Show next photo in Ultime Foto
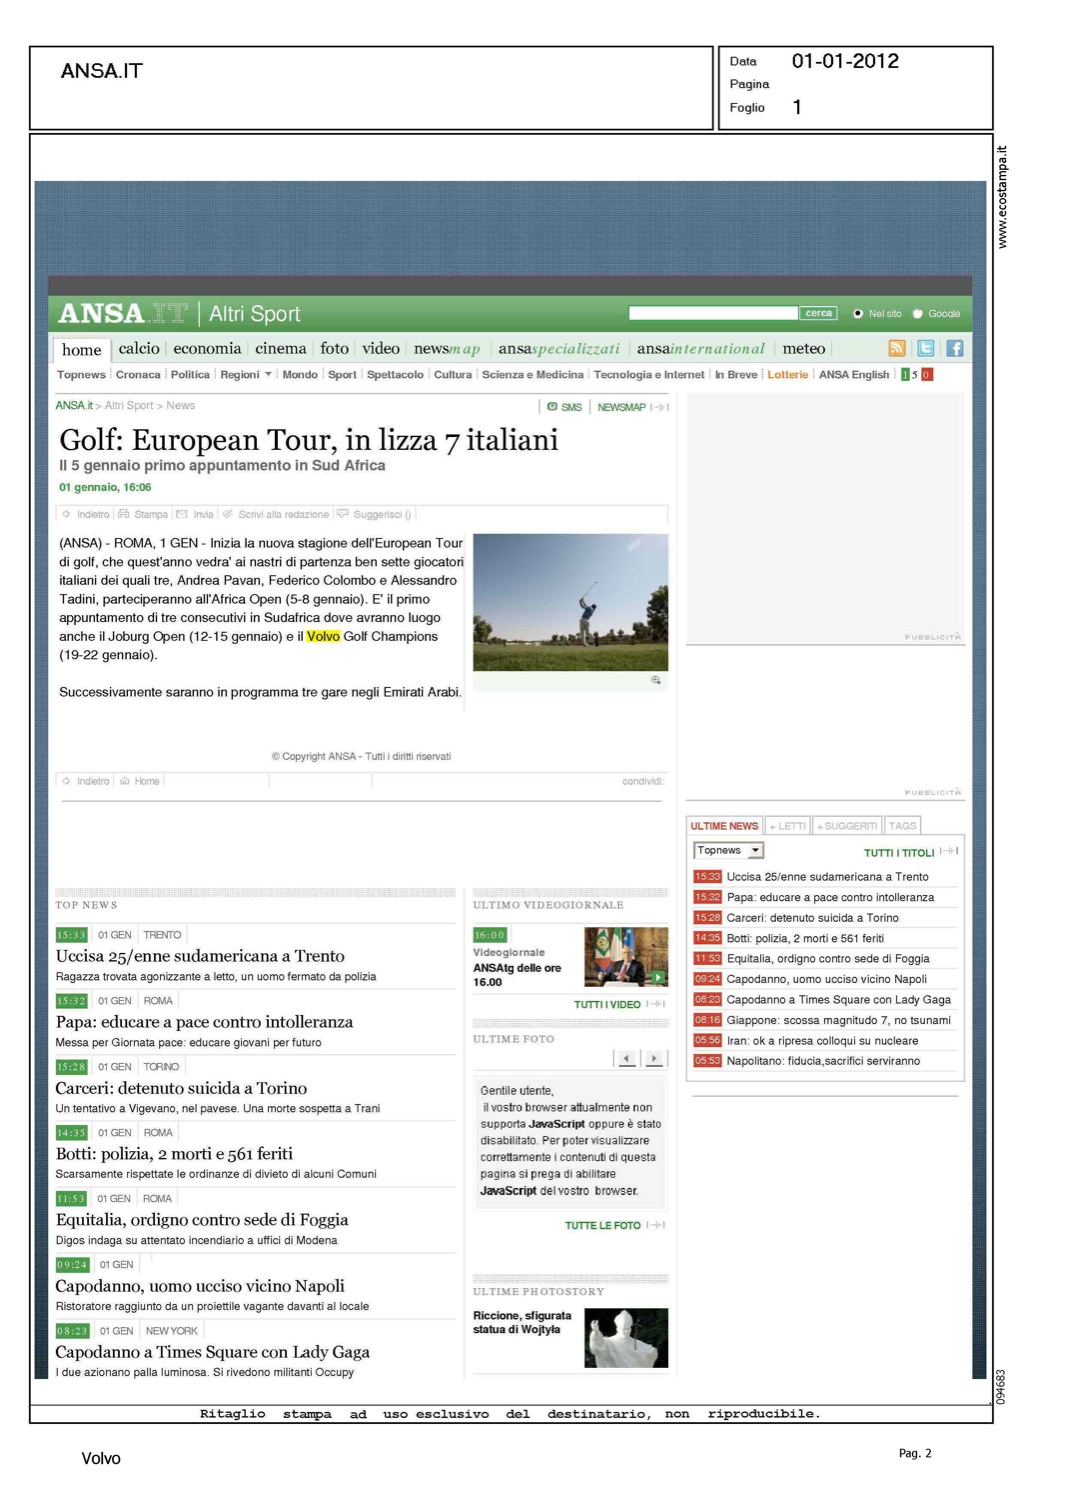Viewport: 1069px width, 1500px height. point(653,1058)
